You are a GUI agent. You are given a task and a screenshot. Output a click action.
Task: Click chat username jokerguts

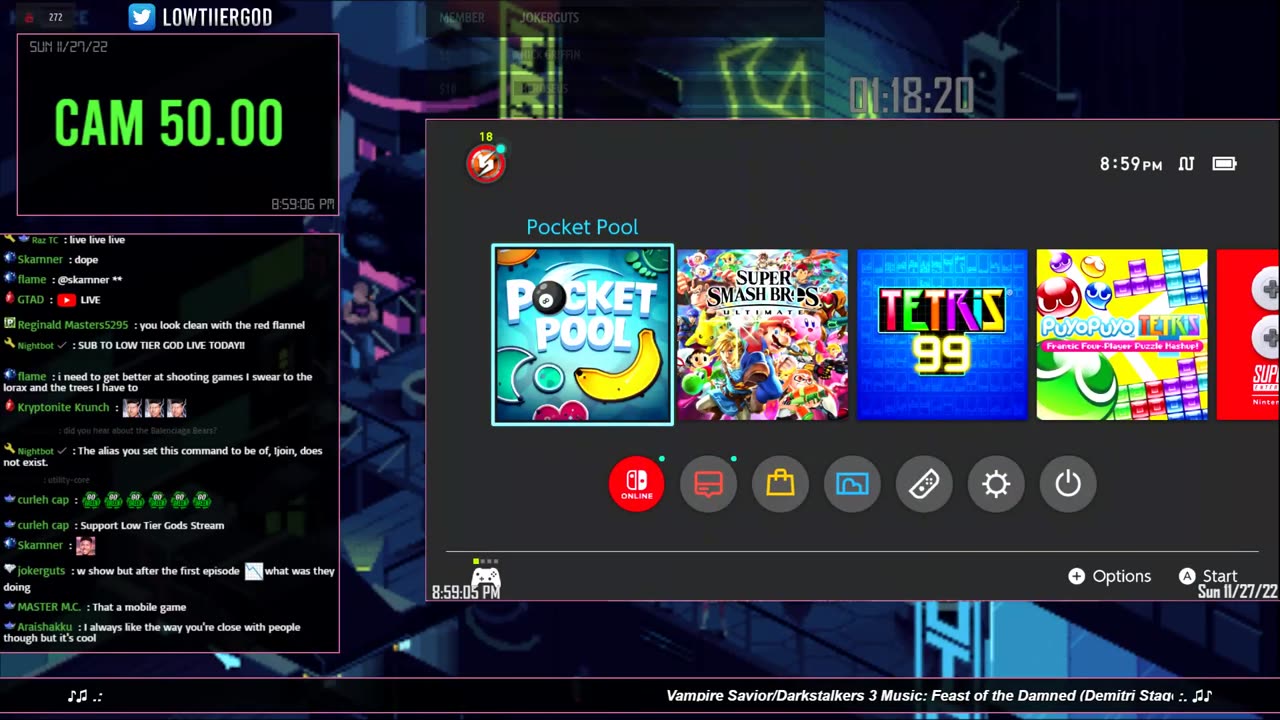coord(41,571)
